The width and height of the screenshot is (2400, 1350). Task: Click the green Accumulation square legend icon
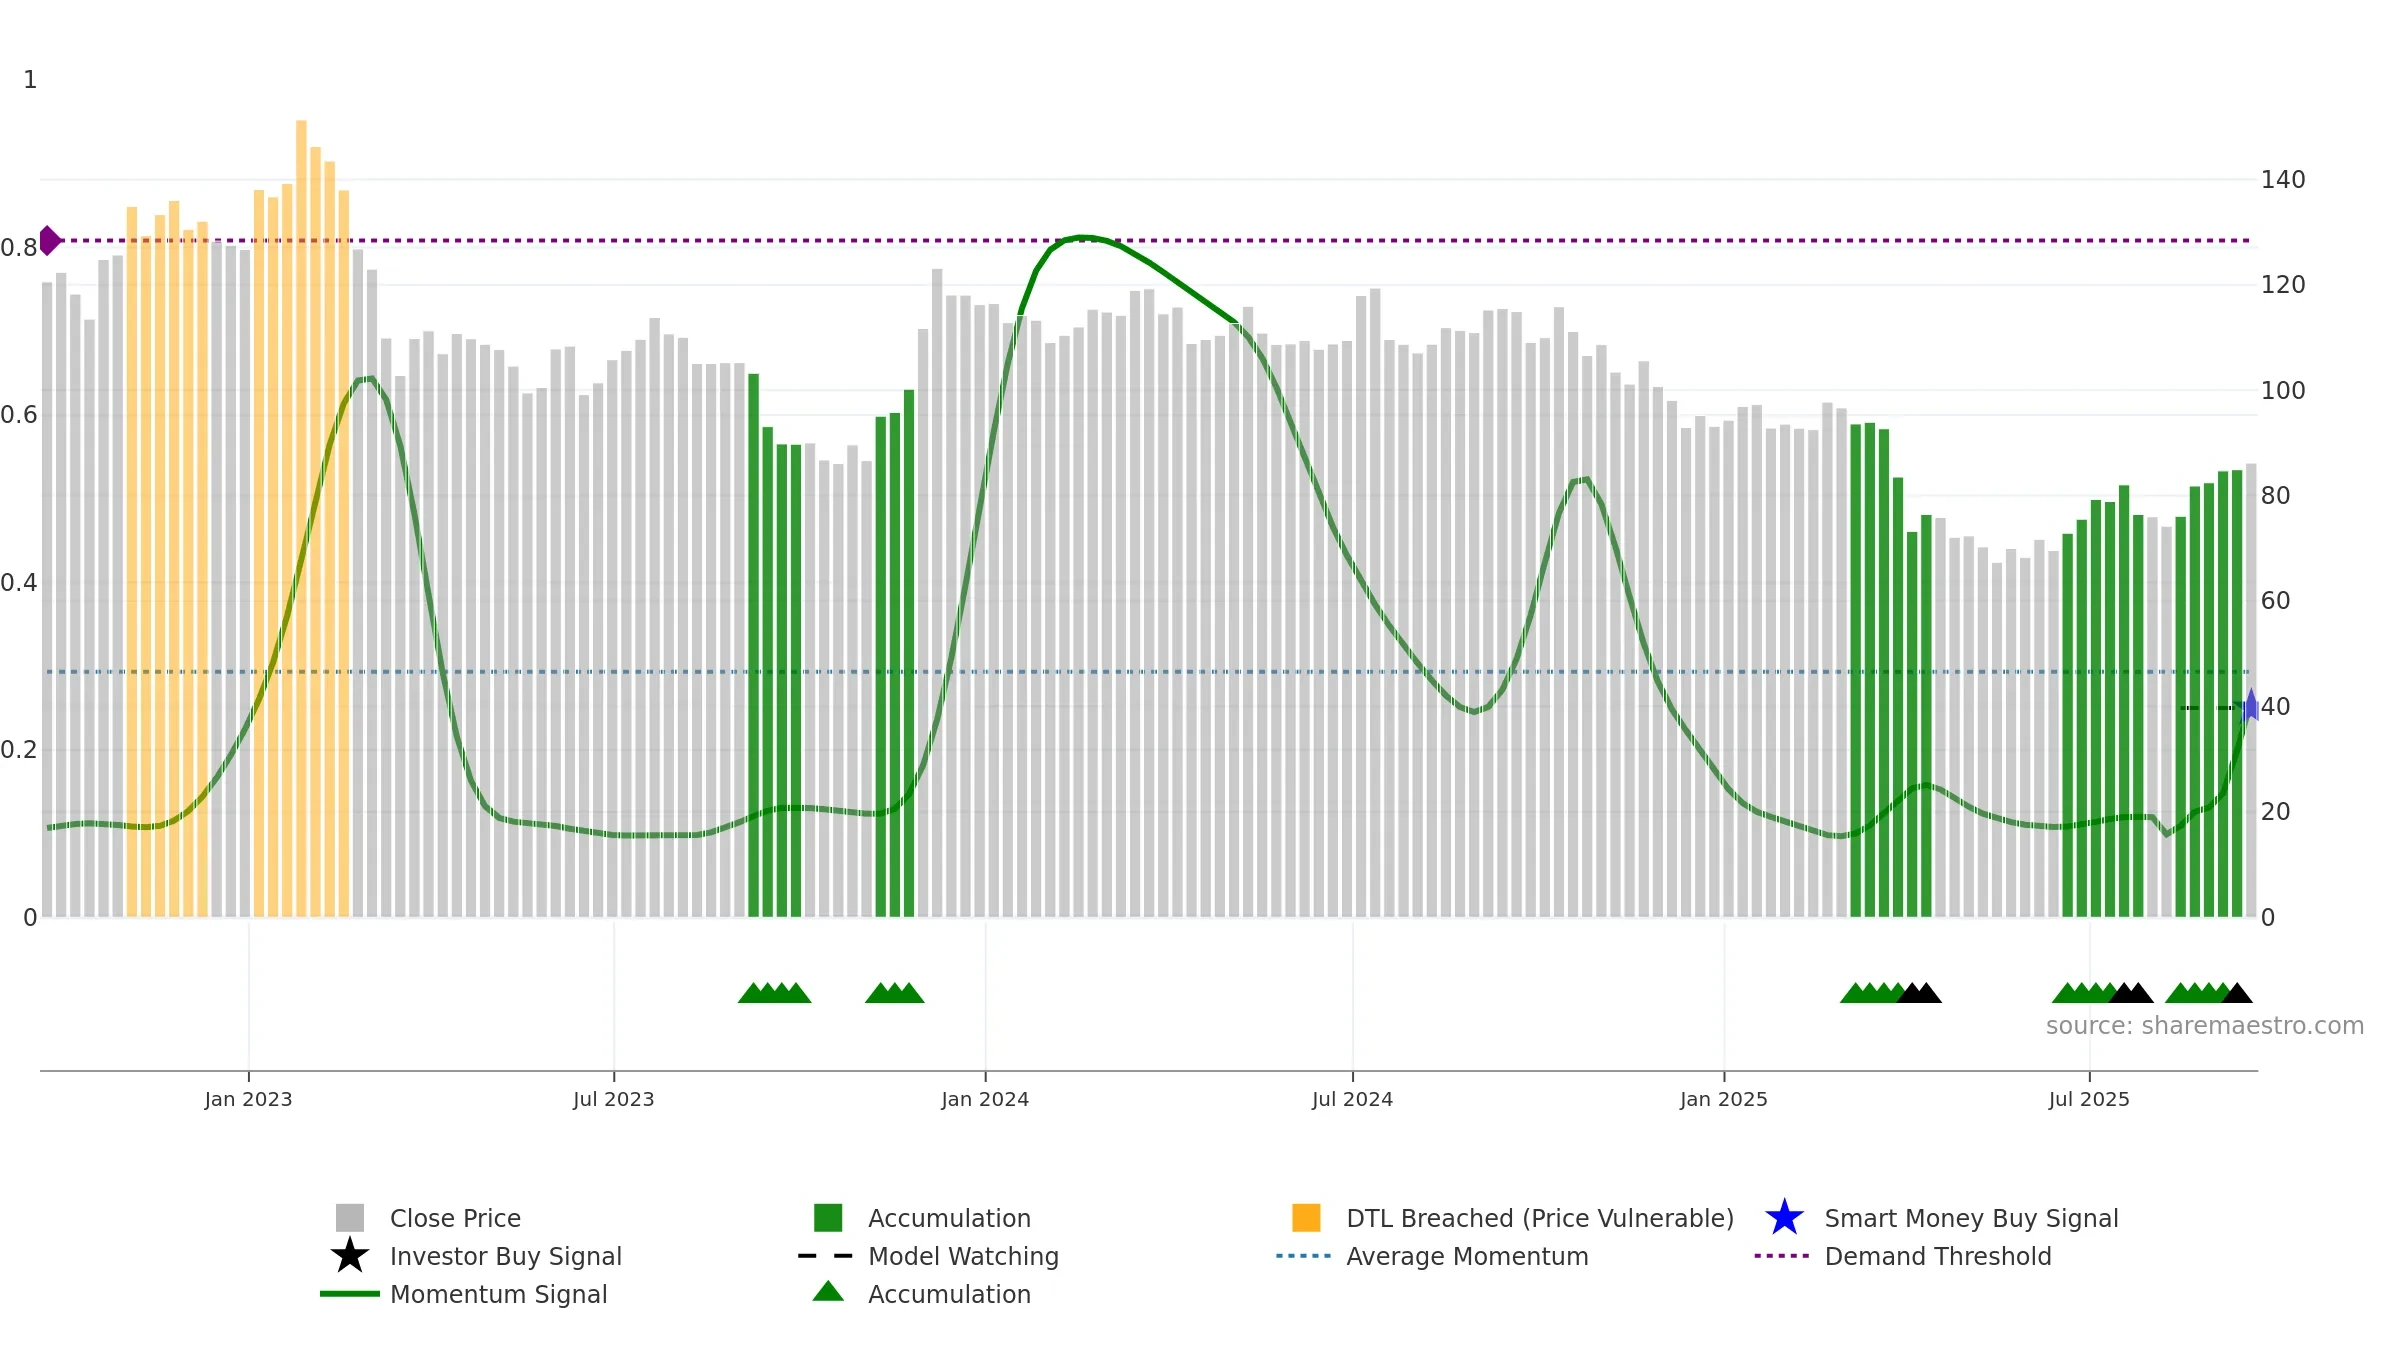point(828,1217)
